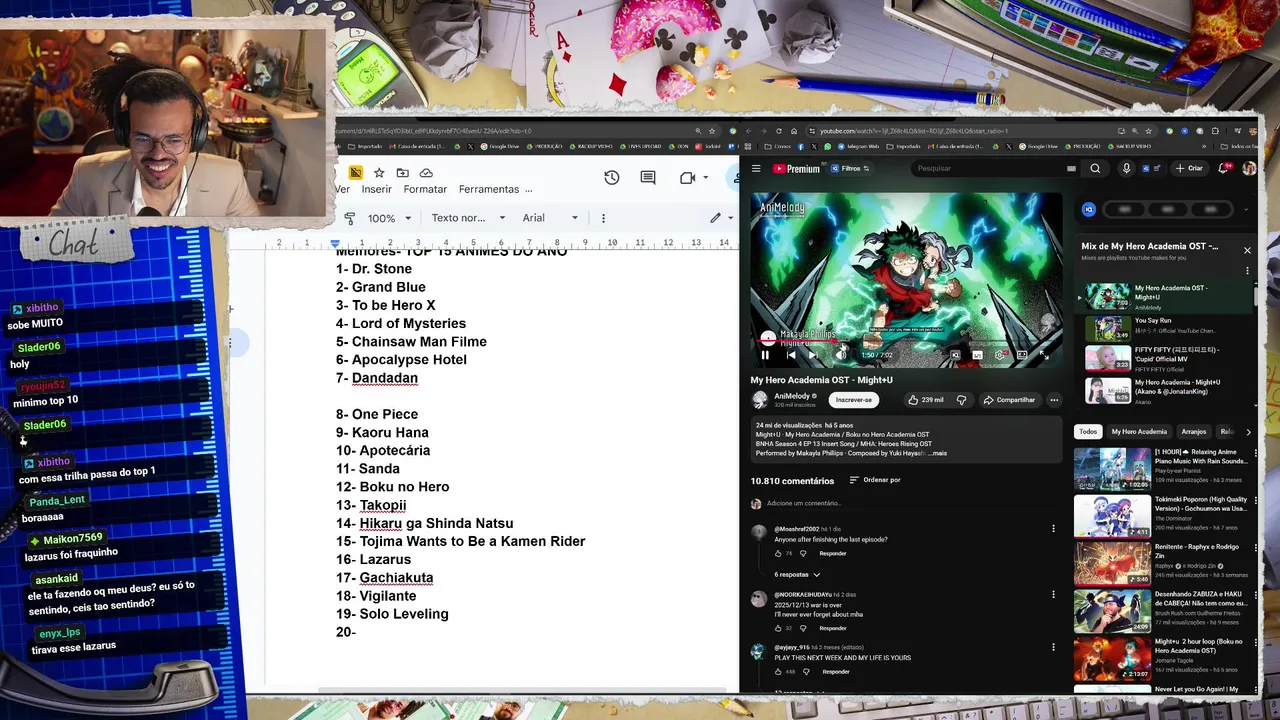
Task: Open the Formatar menu in Docs
Action: [425, 189]
